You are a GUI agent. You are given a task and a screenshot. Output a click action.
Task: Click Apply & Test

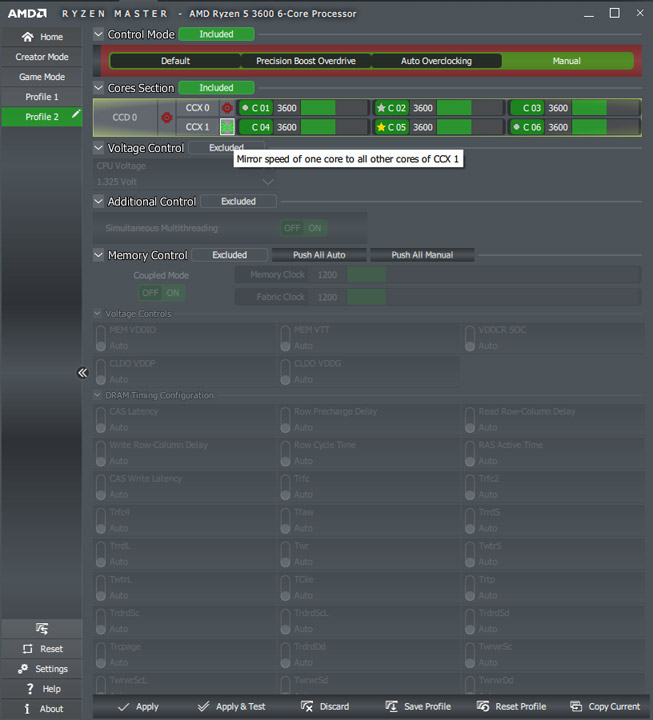(231, 707)
